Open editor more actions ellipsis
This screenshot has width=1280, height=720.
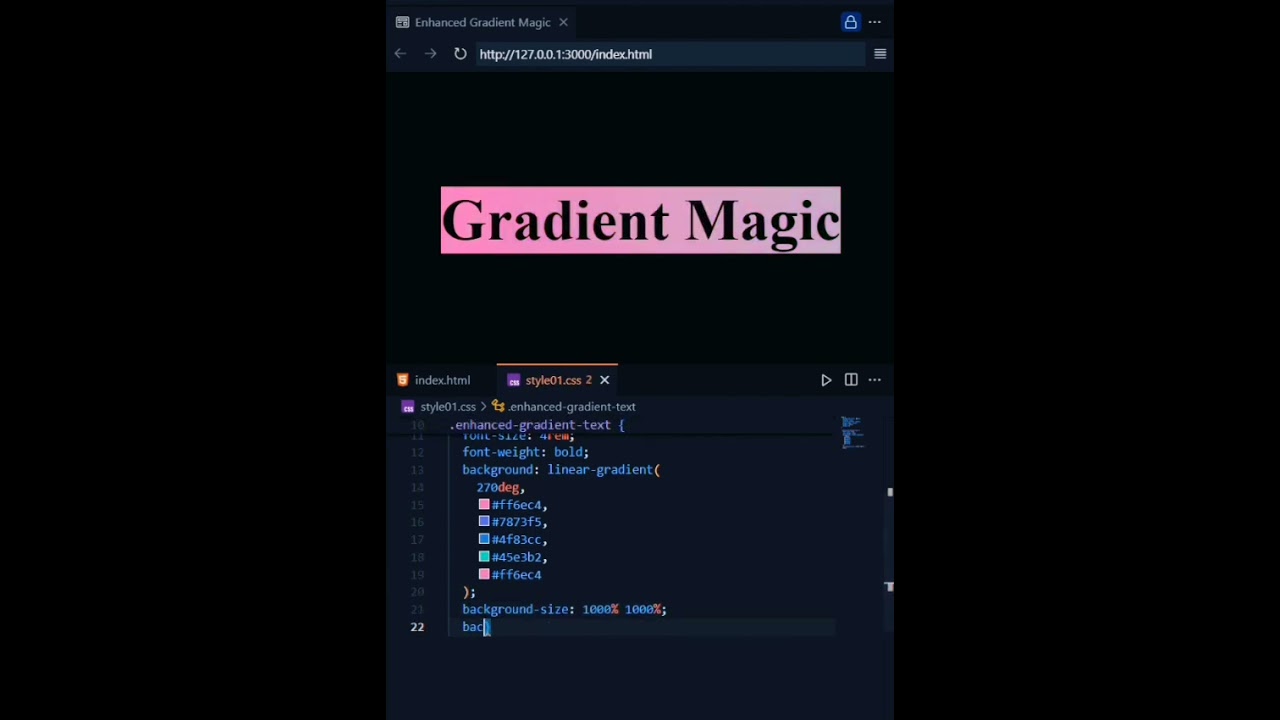875,380
